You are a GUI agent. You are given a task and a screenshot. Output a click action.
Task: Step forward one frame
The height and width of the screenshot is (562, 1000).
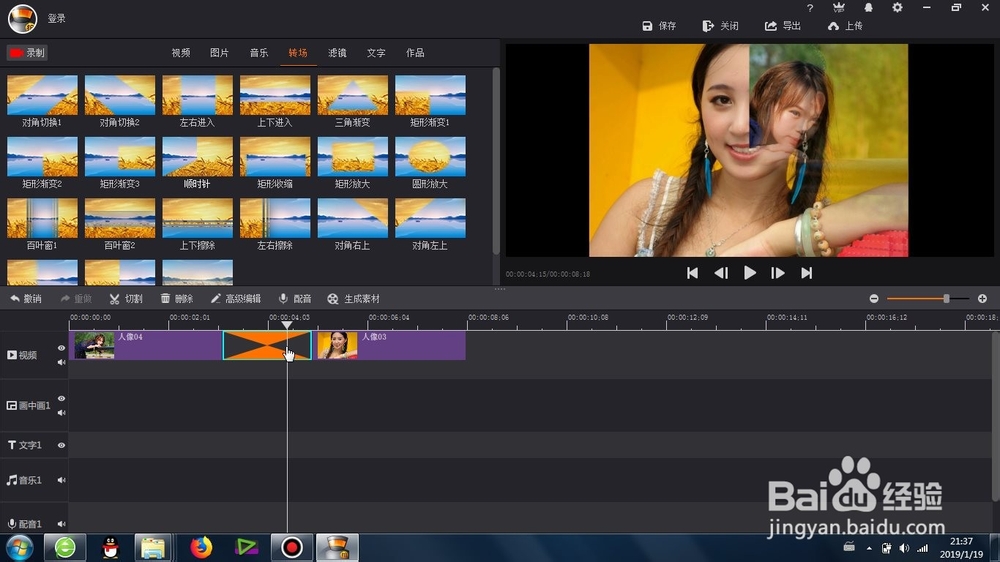click(x=777, y=273)
